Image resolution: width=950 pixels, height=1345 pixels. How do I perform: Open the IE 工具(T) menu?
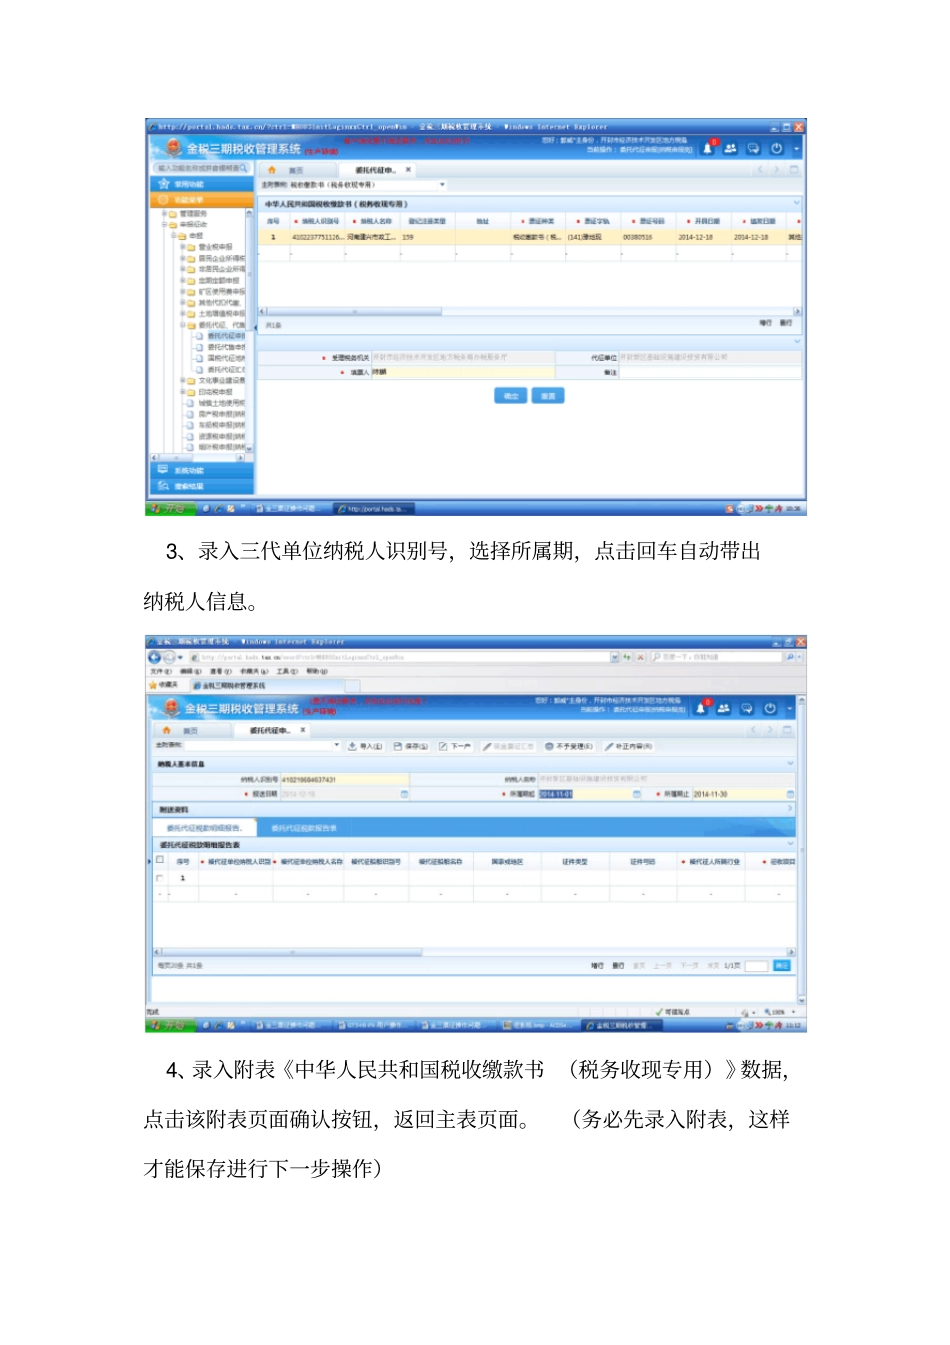tap(287, 671)
